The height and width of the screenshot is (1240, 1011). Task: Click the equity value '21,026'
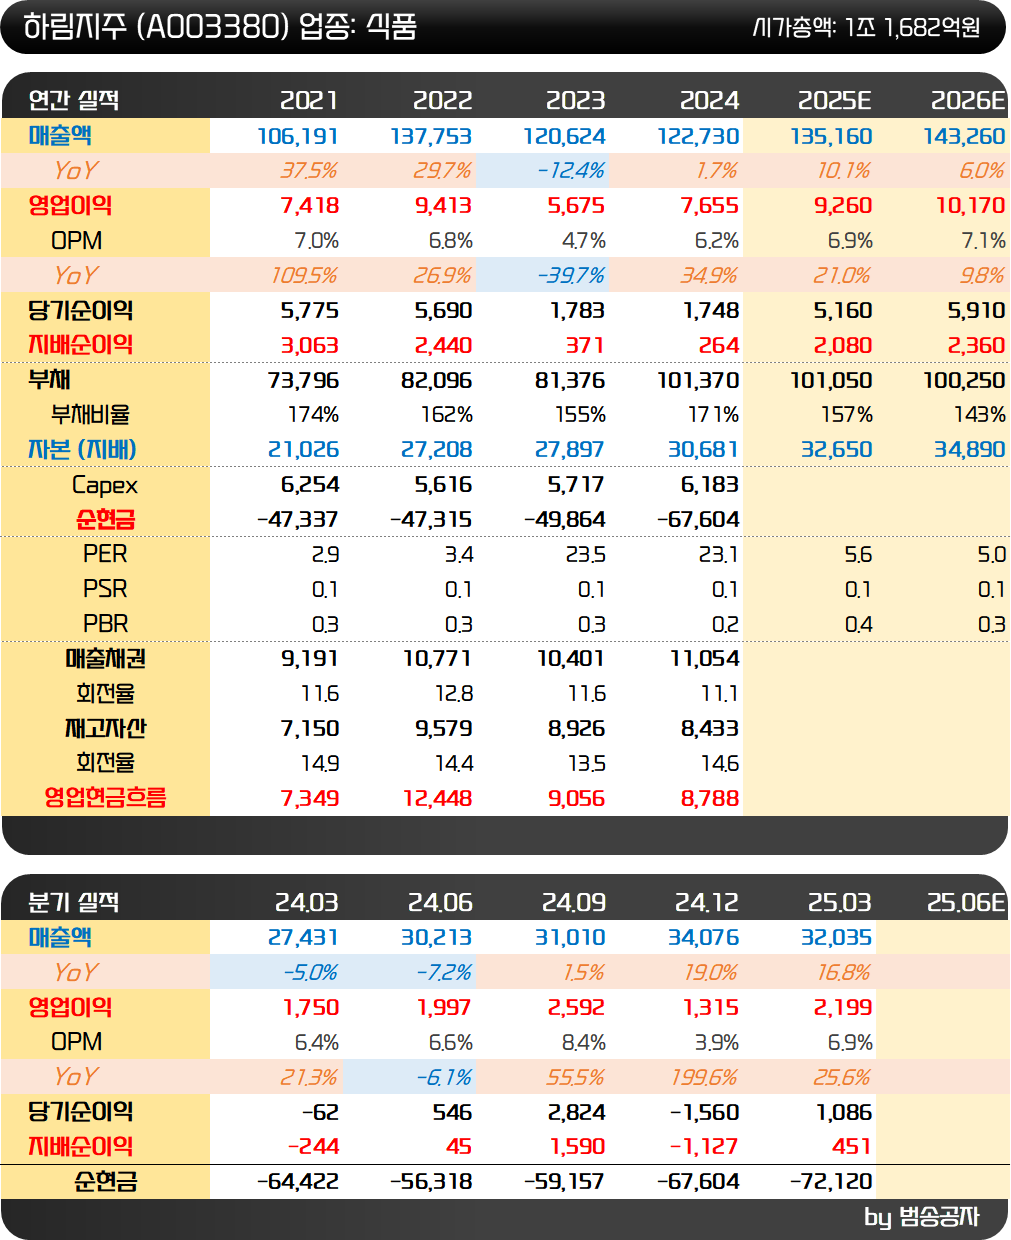pos(304,450)
